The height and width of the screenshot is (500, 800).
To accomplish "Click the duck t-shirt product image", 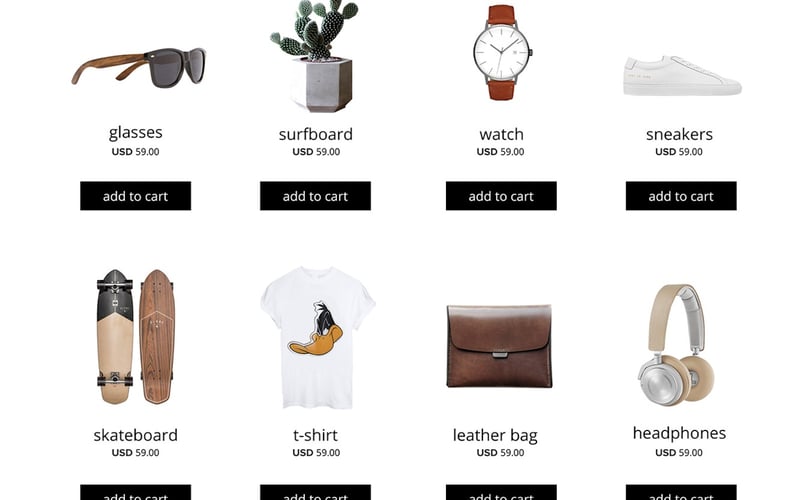I will tap(317, 337).
